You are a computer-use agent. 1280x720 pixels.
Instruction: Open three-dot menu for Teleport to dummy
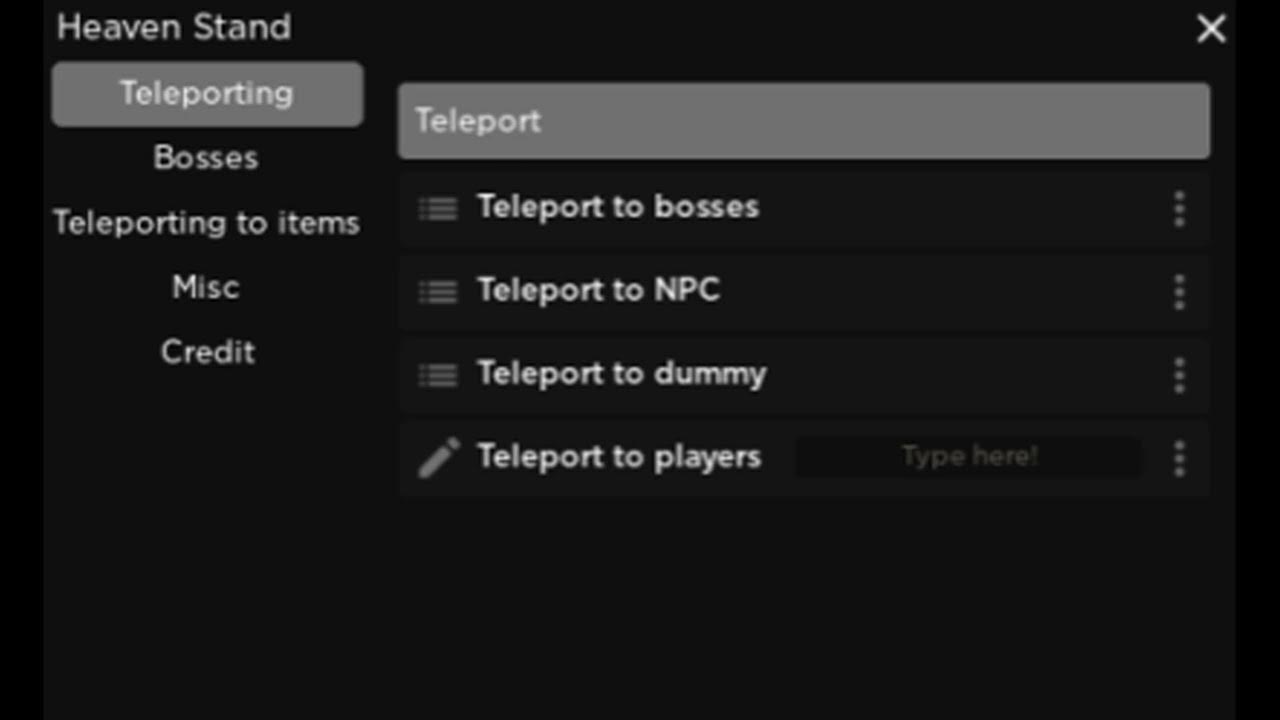click(x=1179, y=375)
